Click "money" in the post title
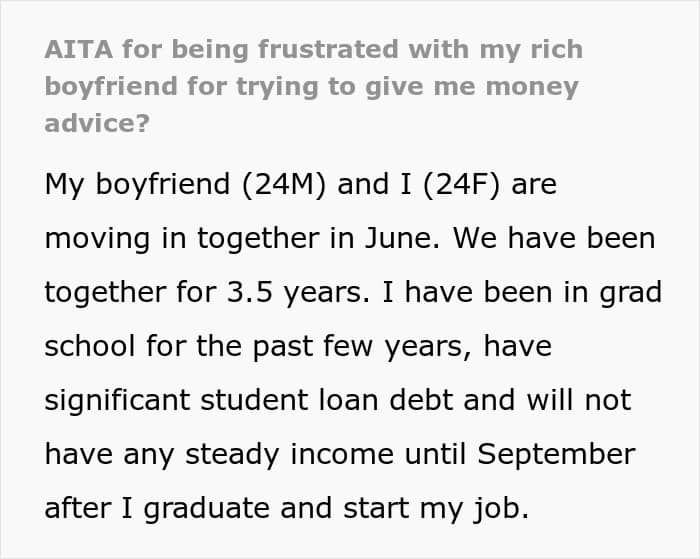 pyautogui.click(x=532, y=88)
